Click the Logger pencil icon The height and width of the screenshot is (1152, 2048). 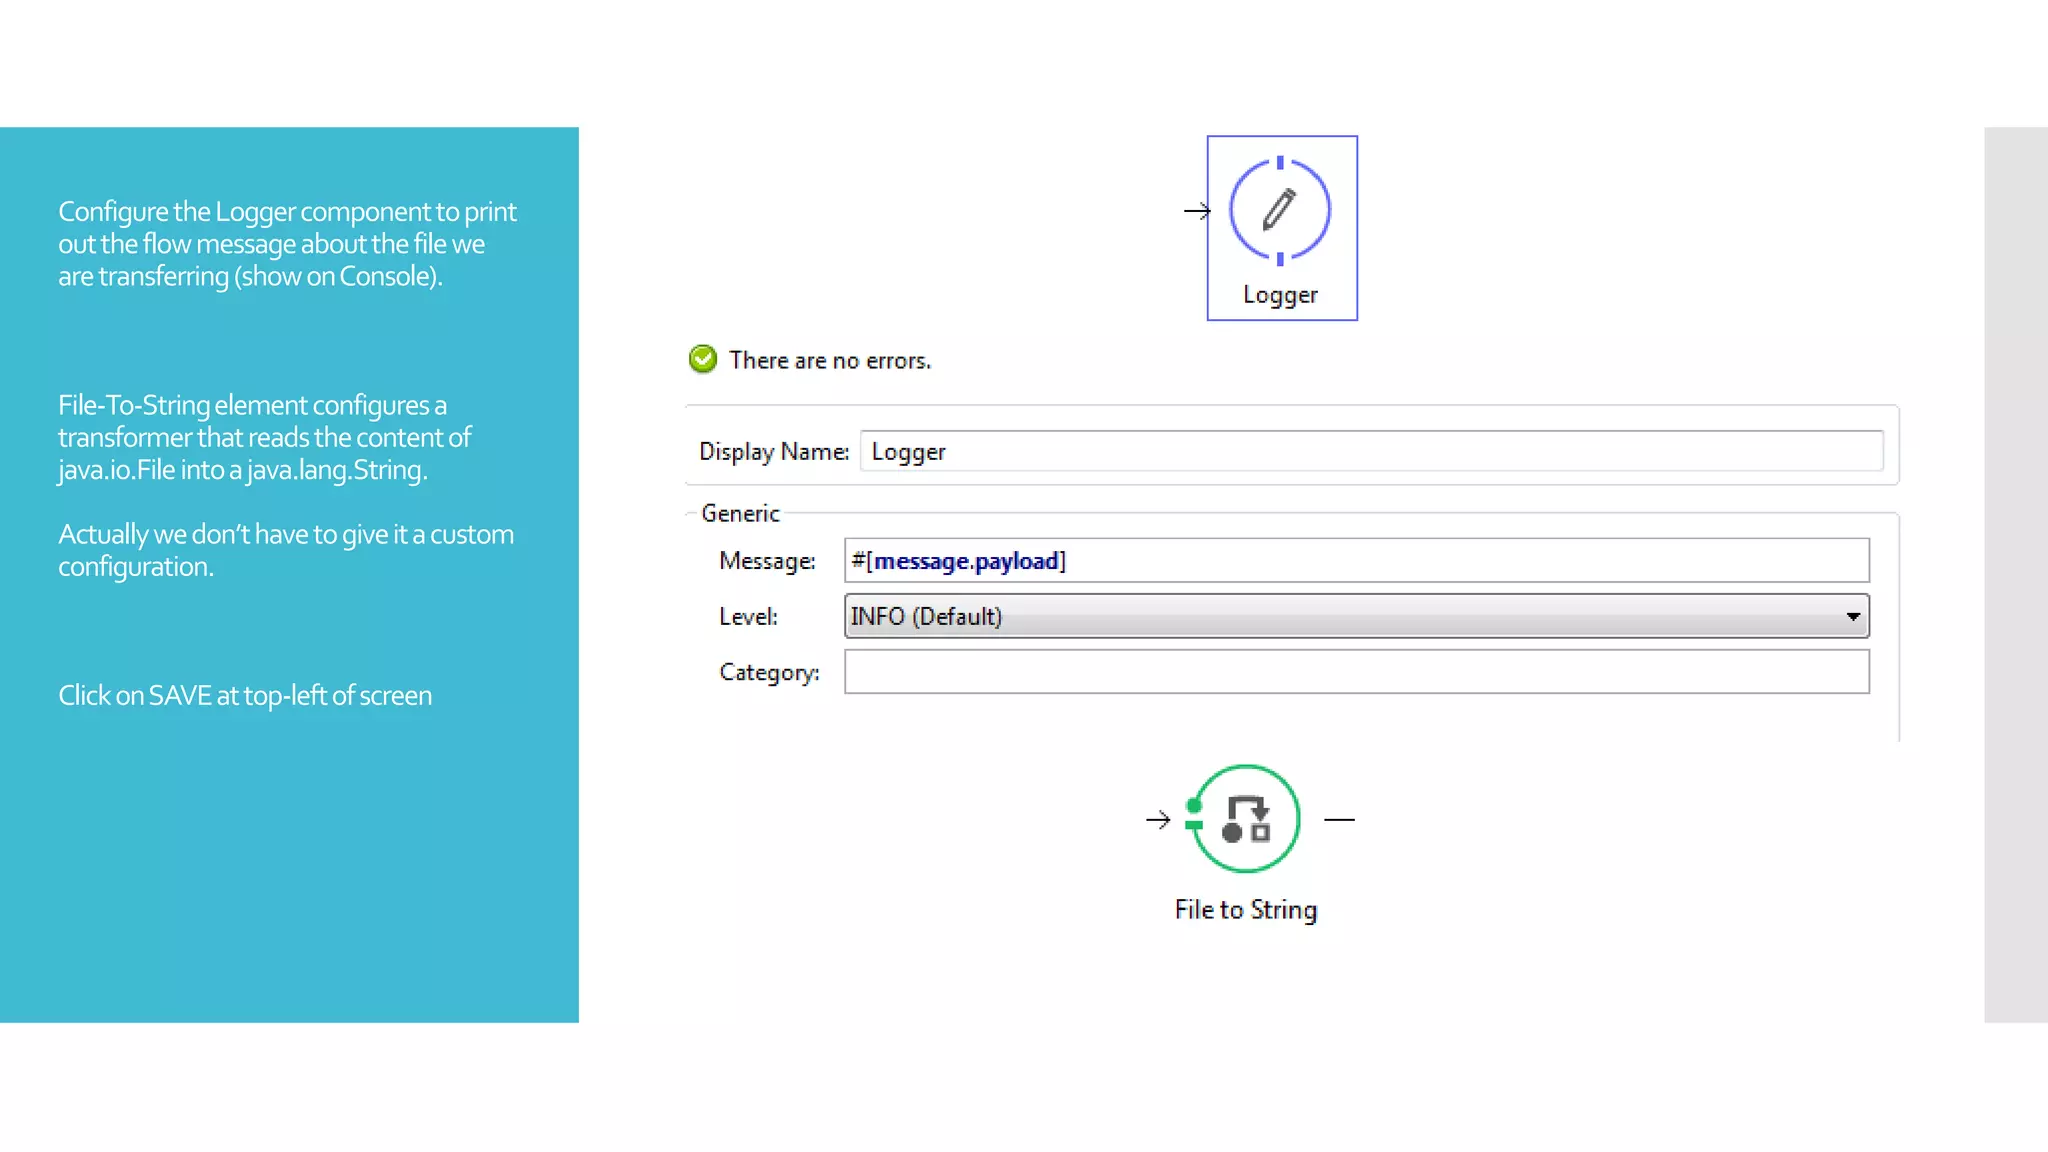coord(1279,210)
